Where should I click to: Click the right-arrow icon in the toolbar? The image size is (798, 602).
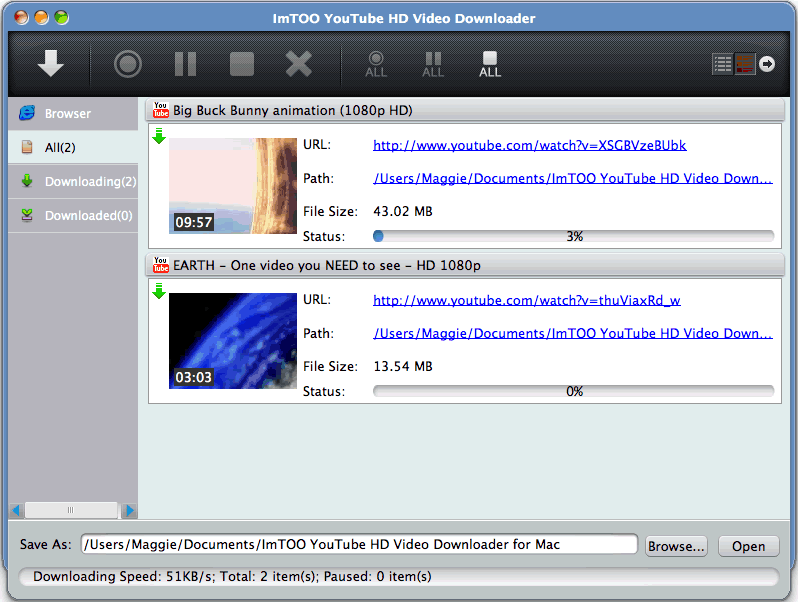[767, 64]
